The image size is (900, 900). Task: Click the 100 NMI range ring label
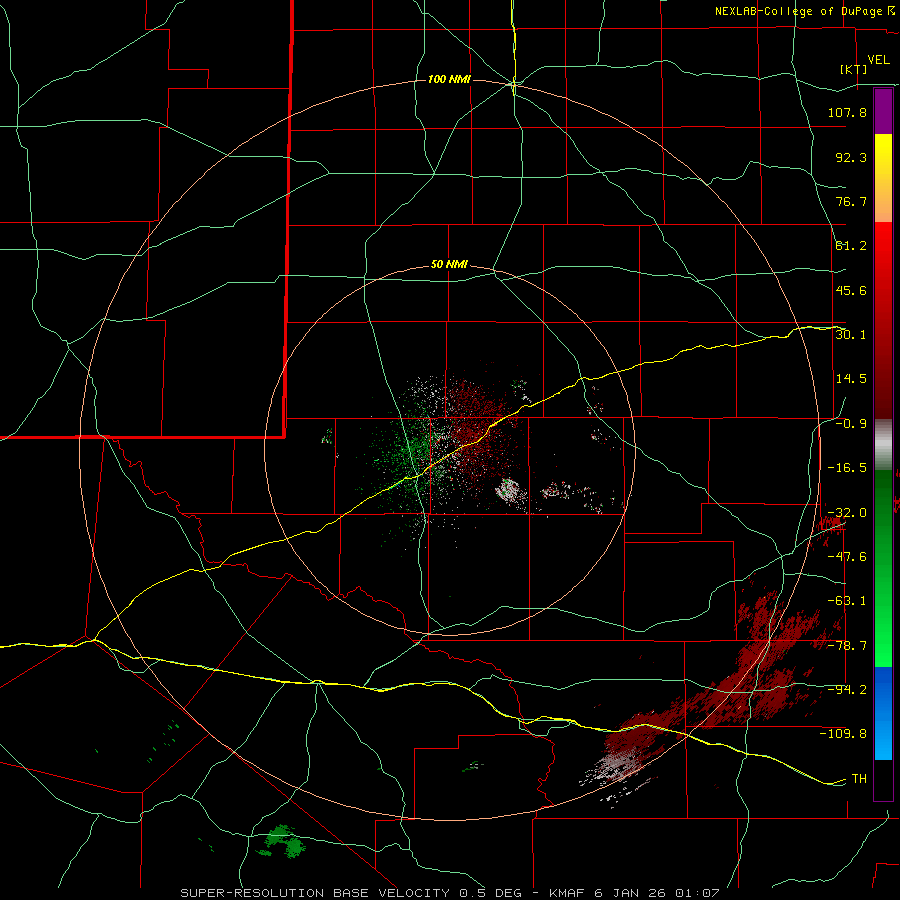click(x=449, y=79)
